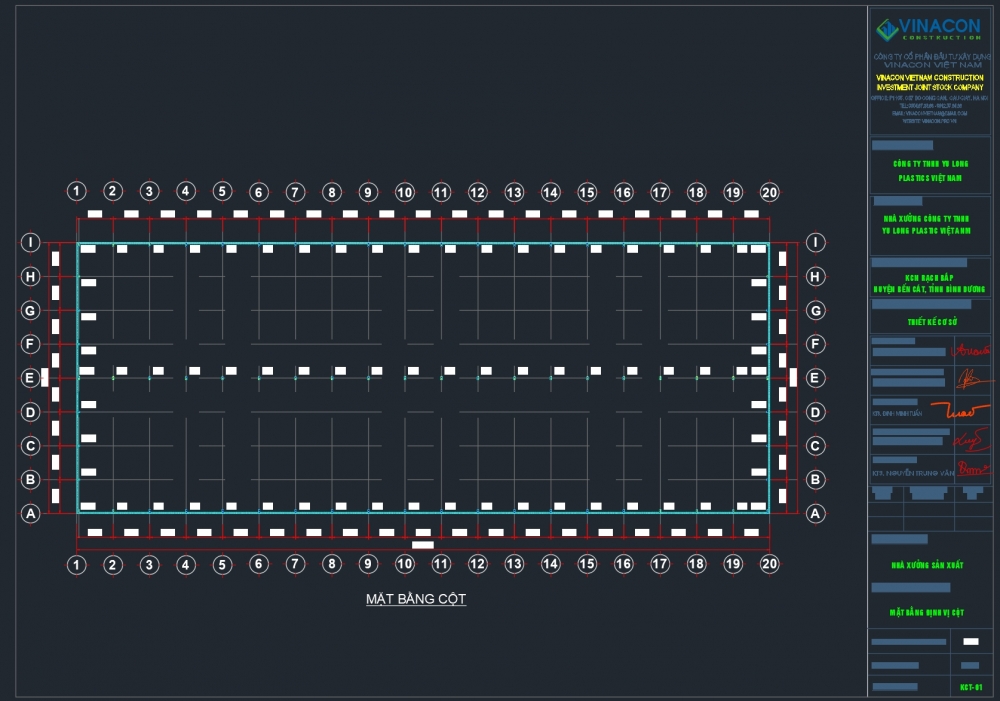Click the MẶT BẰNG ĐỊNH VỊ CỘT label
1000x701 pixels.
[929, 611]
